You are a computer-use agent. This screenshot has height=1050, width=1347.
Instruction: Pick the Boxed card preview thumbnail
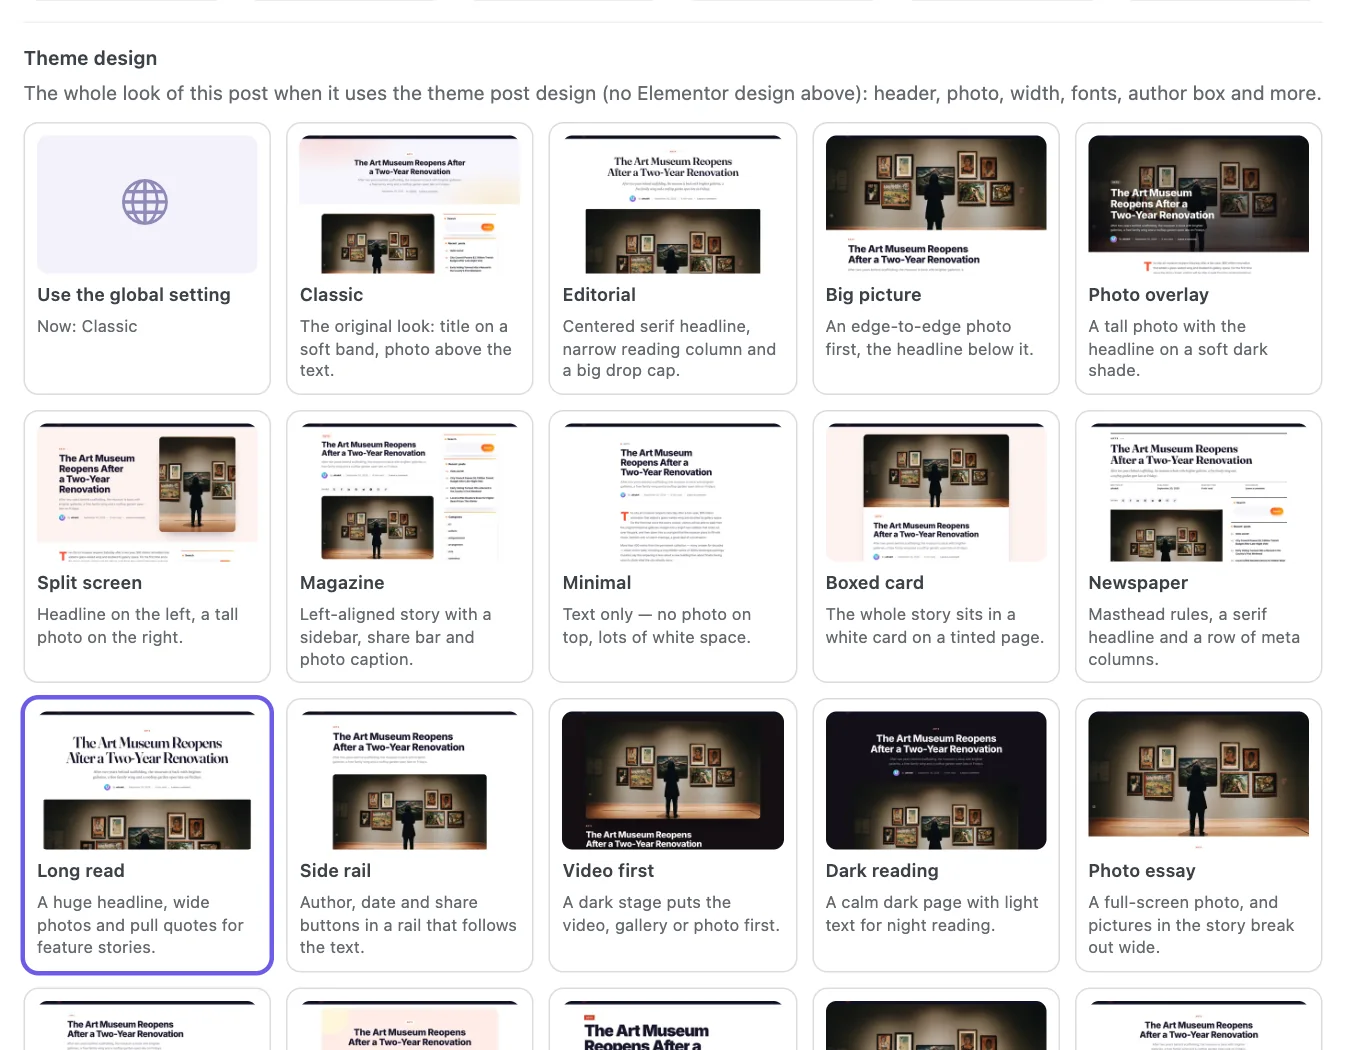point(936,492)
